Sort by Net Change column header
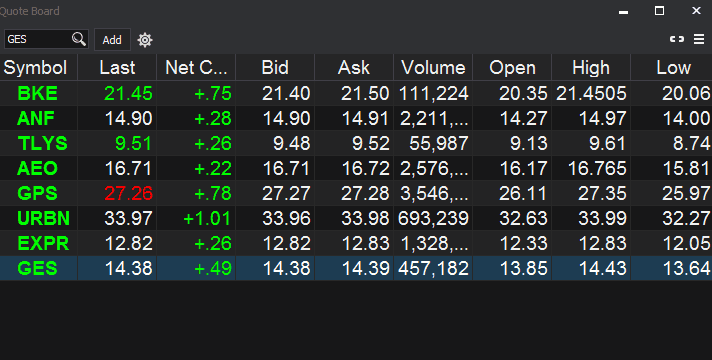The width and height of the screenshot is (712, 360). click(196, 68)
